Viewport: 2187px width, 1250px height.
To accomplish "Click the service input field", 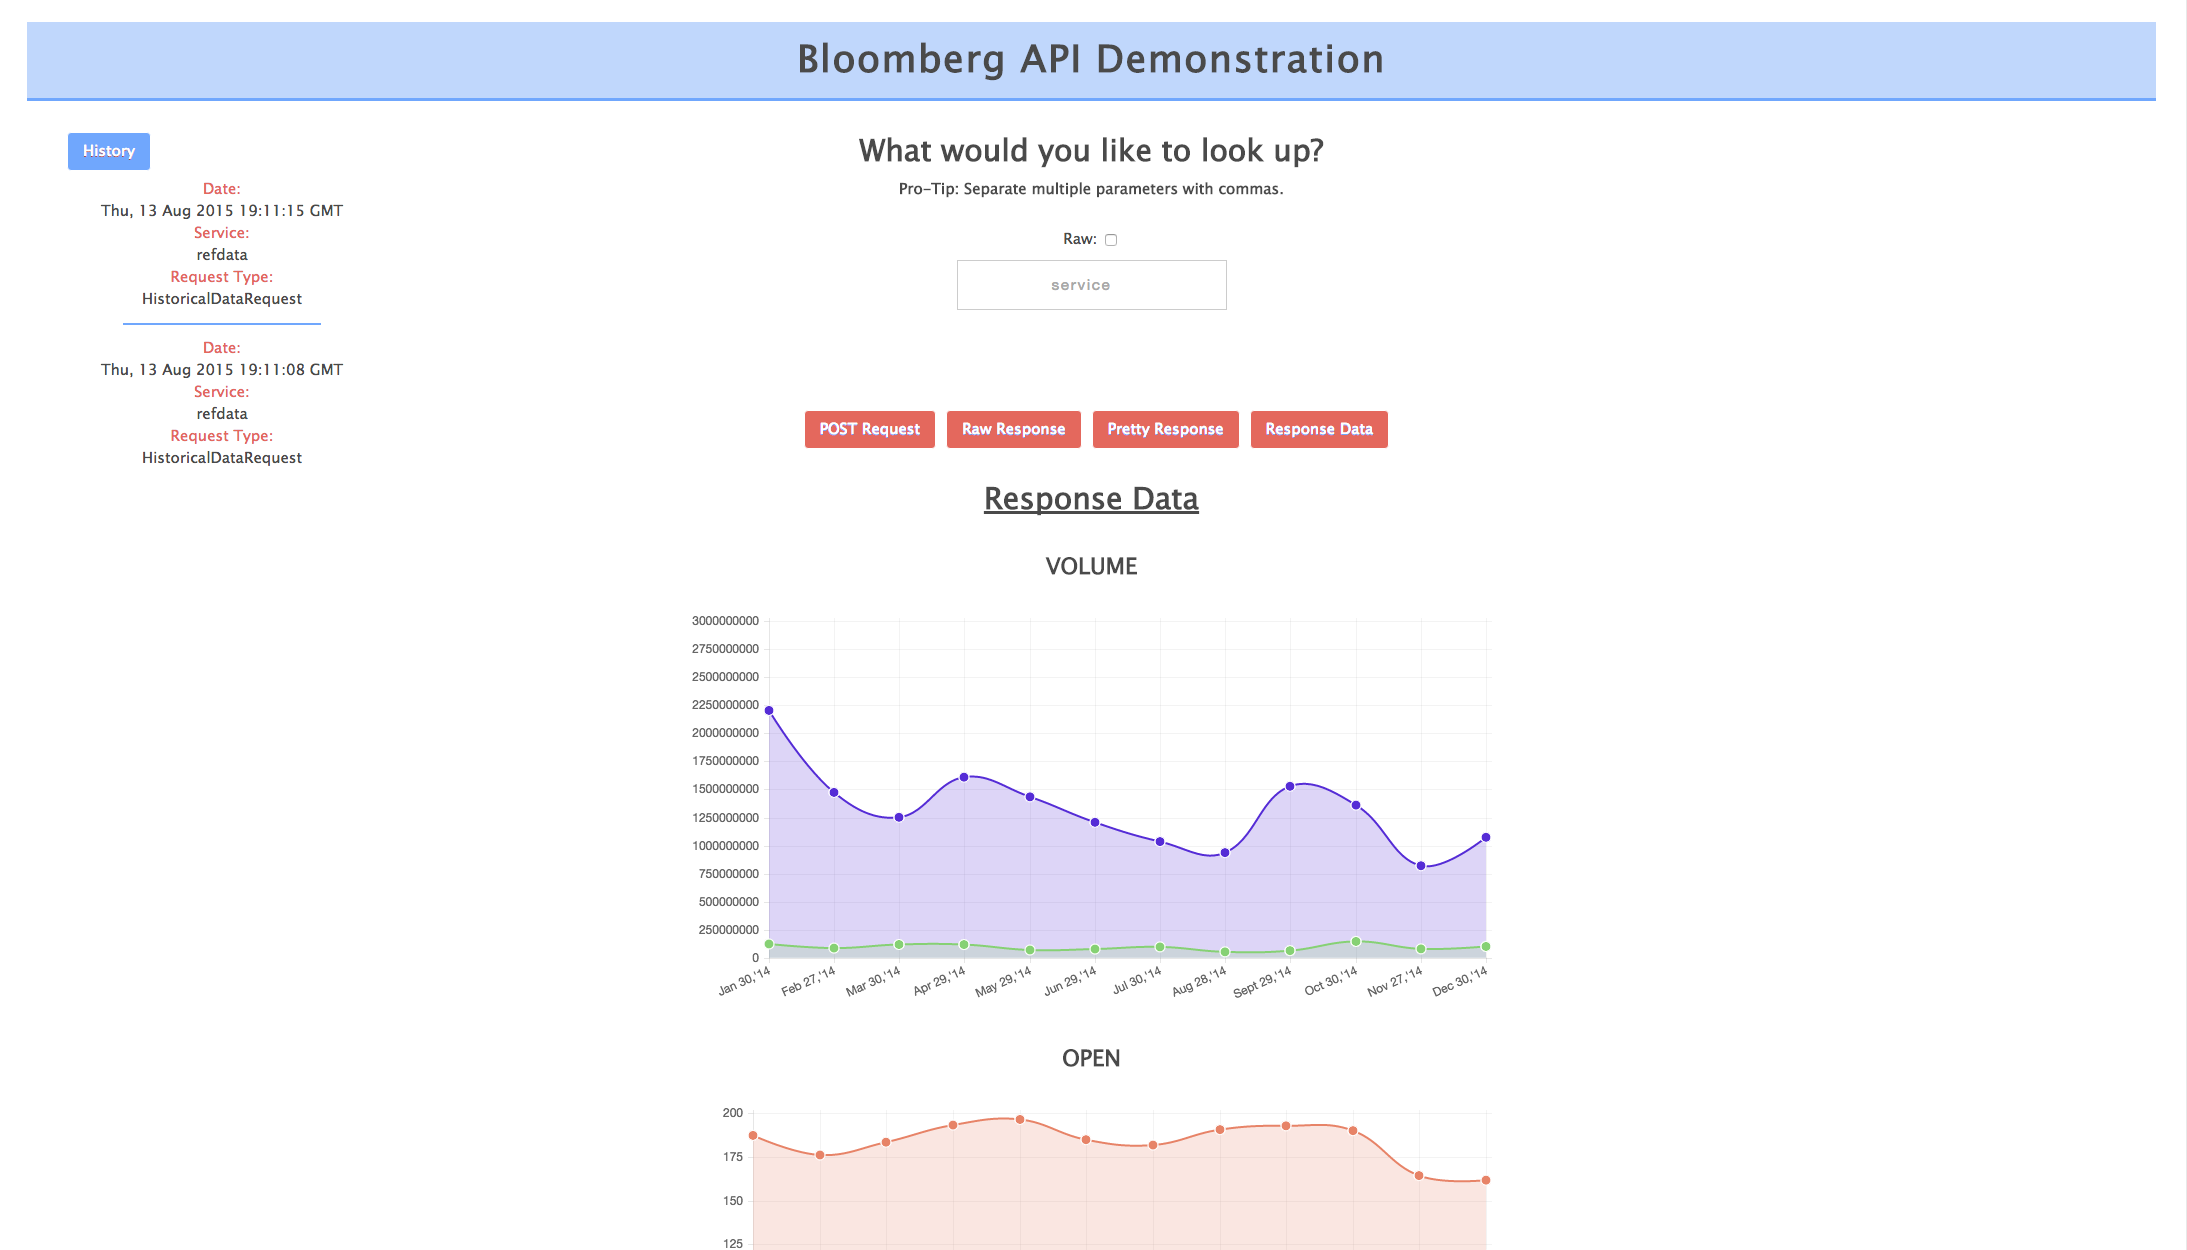I will click(x=1087, y=284).
